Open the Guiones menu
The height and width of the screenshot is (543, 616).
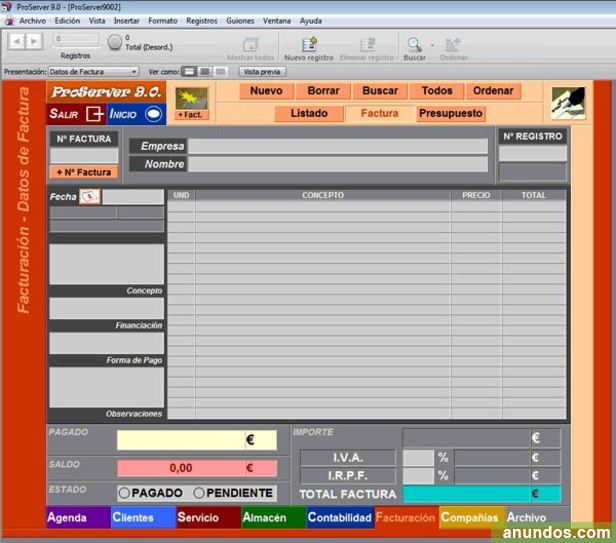click(240, 21)
